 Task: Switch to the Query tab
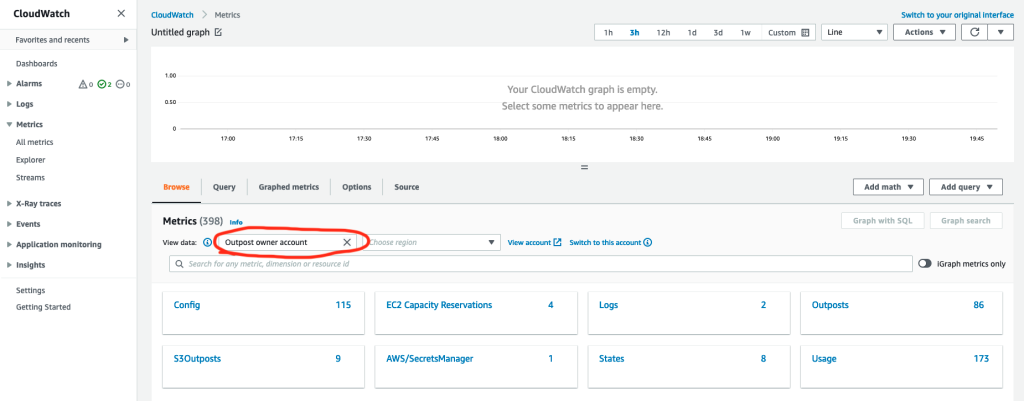point(224,187)
